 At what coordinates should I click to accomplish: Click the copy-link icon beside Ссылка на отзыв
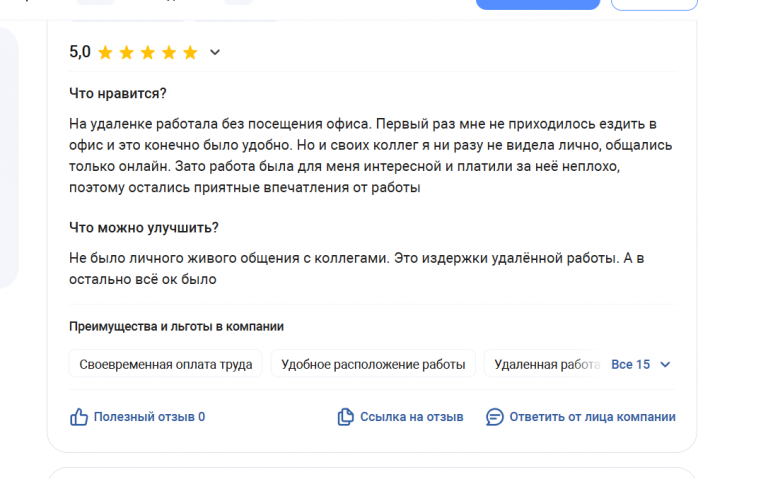point(345,417)
